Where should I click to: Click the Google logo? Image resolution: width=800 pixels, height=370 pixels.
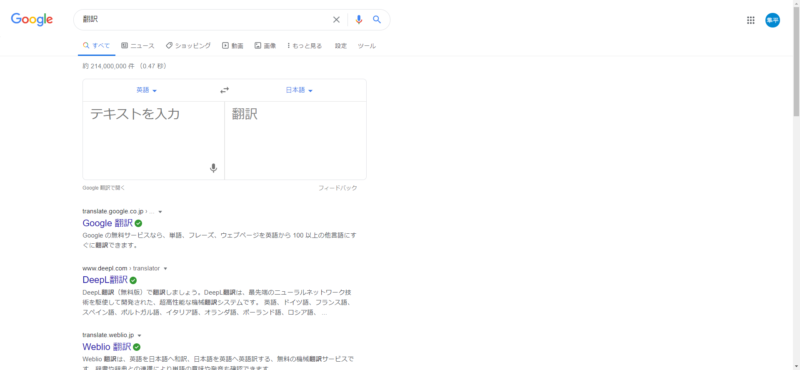[32, 19]
